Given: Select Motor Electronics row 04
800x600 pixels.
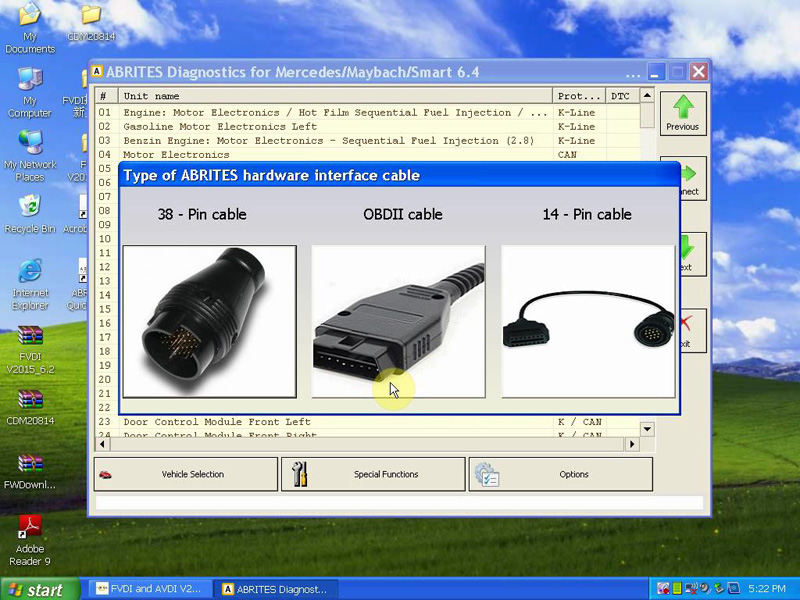Looking at the screenshot, I should pos(335,155).
